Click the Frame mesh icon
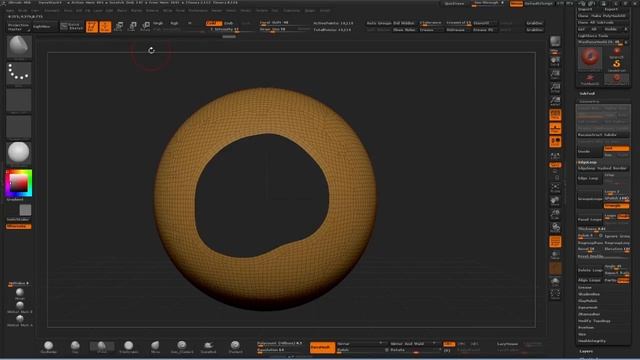 coord(555,188)
